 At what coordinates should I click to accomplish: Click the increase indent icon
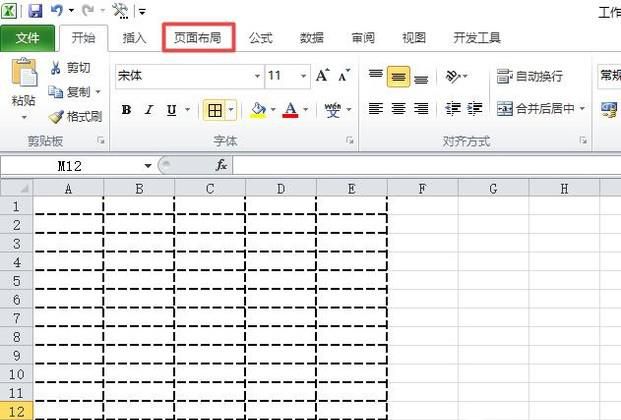click(x=474, y=108)
